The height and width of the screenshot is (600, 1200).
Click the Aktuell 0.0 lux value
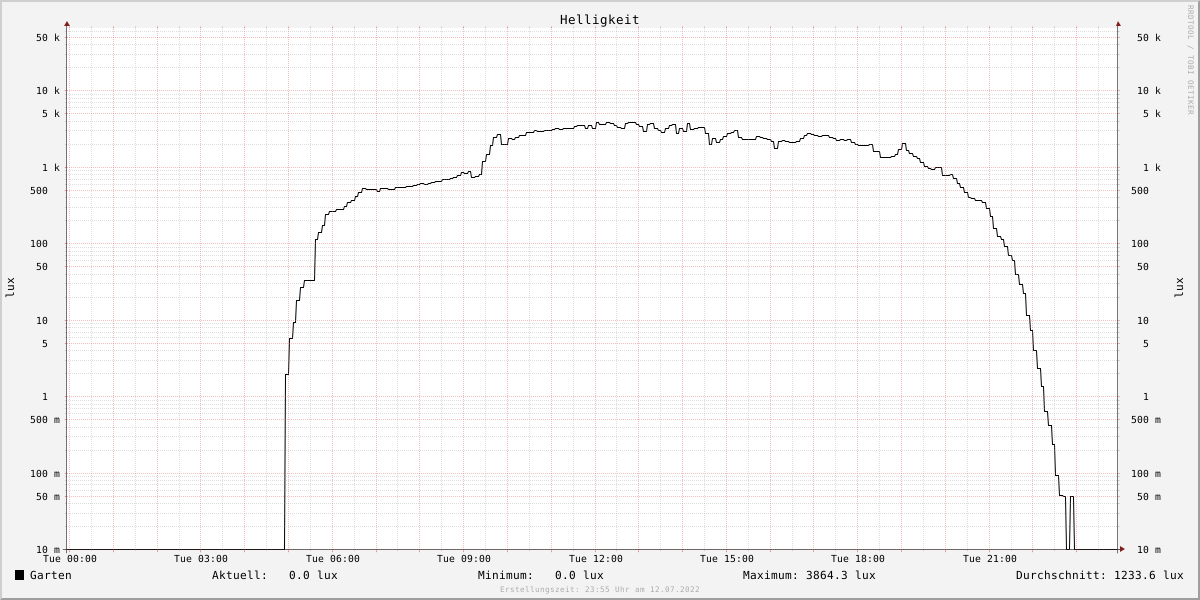click(x=313, y=575)
